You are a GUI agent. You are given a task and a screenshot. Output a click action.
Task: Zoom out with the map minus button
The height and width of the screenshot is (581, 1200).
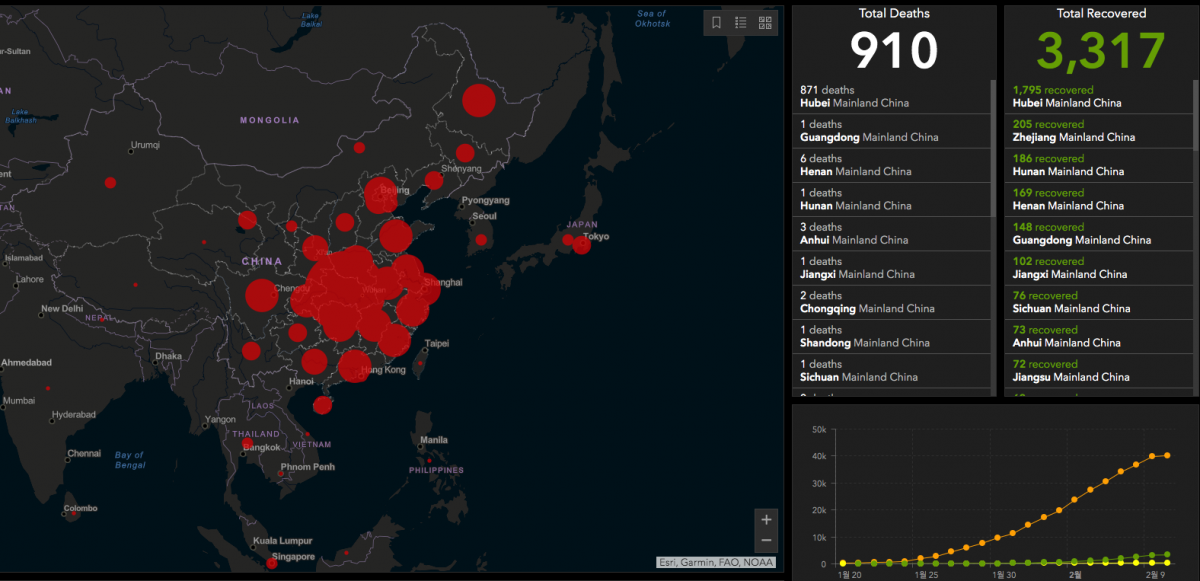(x=766, y=541)
